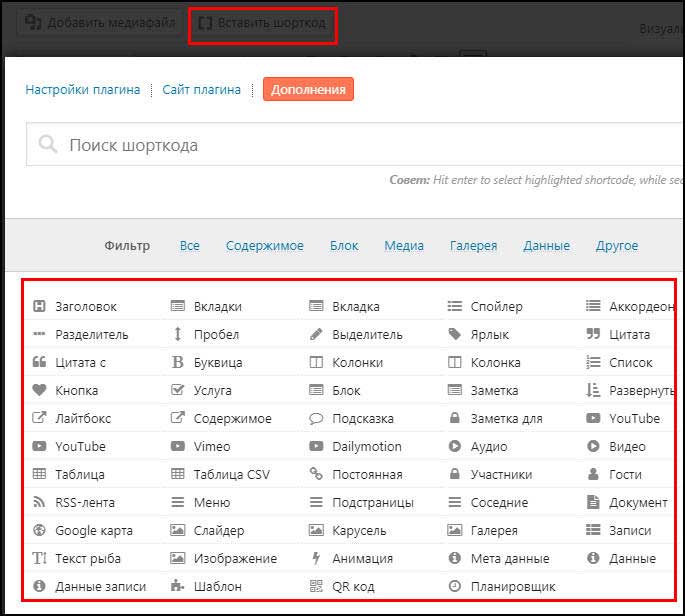Select the Мета данные info icon
This screenshot has width=685, height=616.
454,558
